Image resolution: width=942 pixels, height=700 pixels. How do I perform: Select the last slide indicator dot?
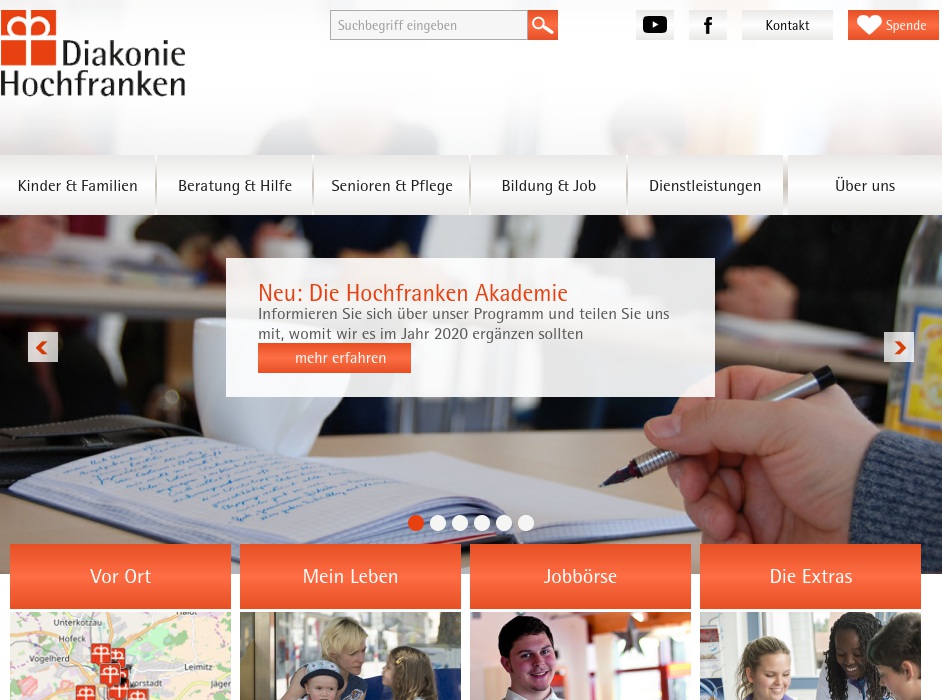(526, 523)
